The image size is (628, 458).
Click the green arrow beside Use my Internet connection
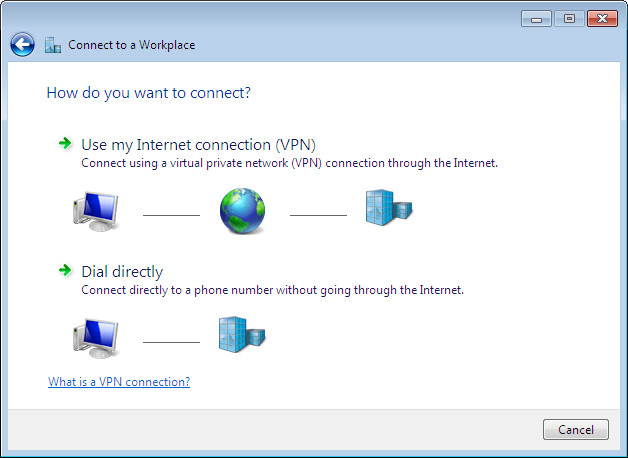[x=65, y=144]
